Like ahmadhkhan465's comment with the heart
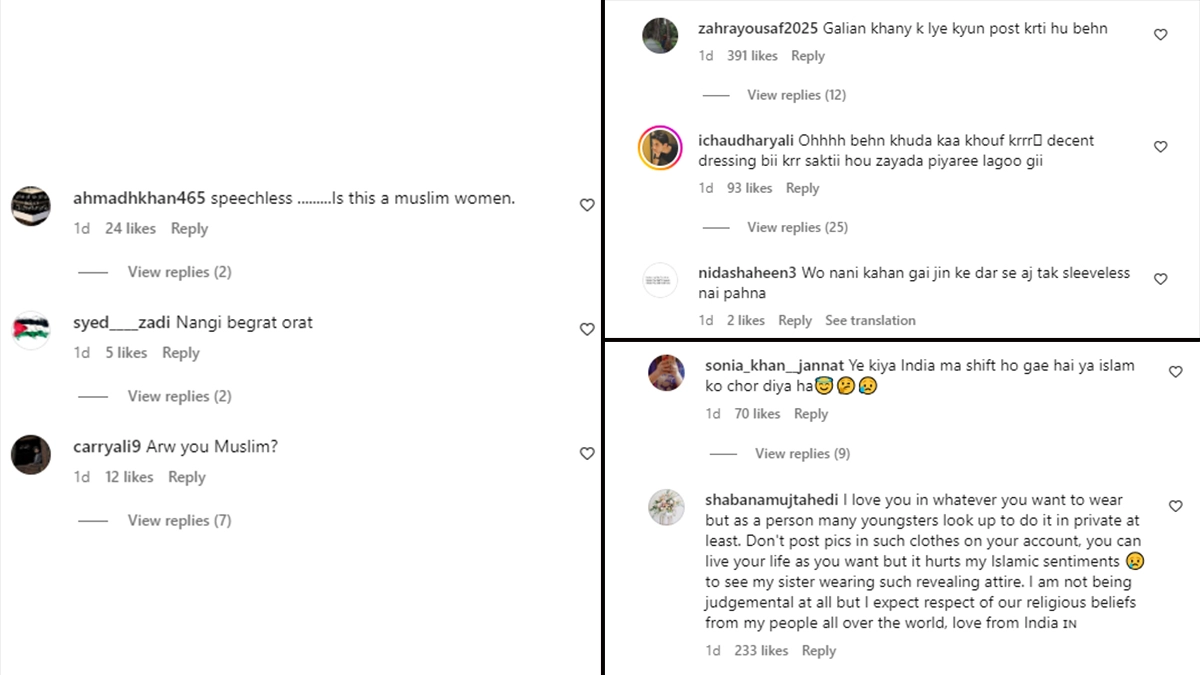 point(587,205)
